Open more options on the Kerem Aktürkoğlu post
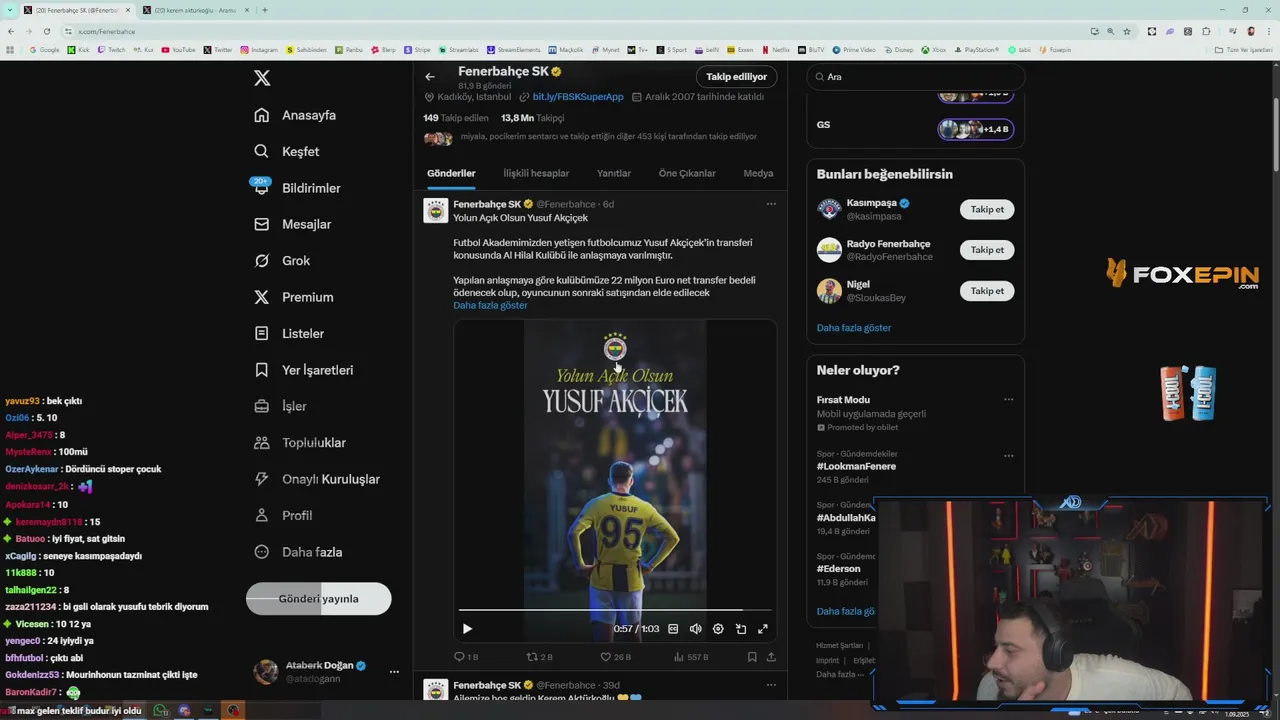 771,685
